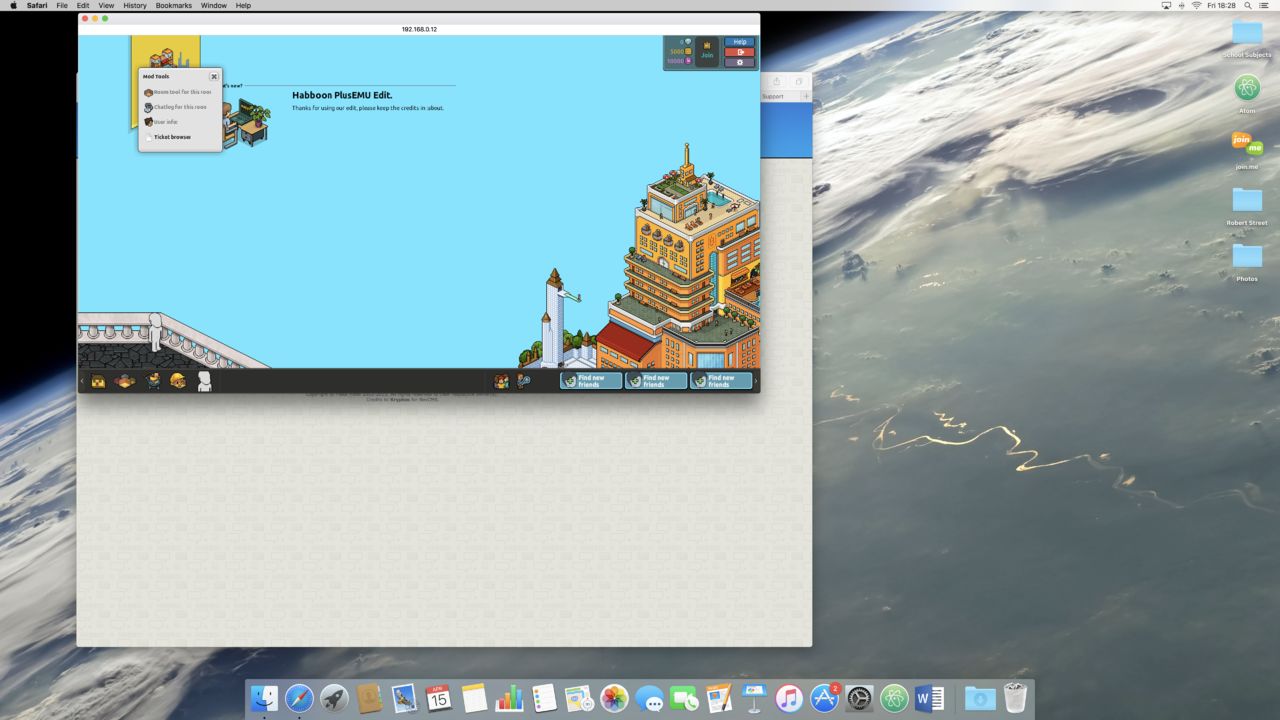This screenshot has width=1280, height=720.
Task: Open the Ticket browser
Action: click(x=168, y=137)
